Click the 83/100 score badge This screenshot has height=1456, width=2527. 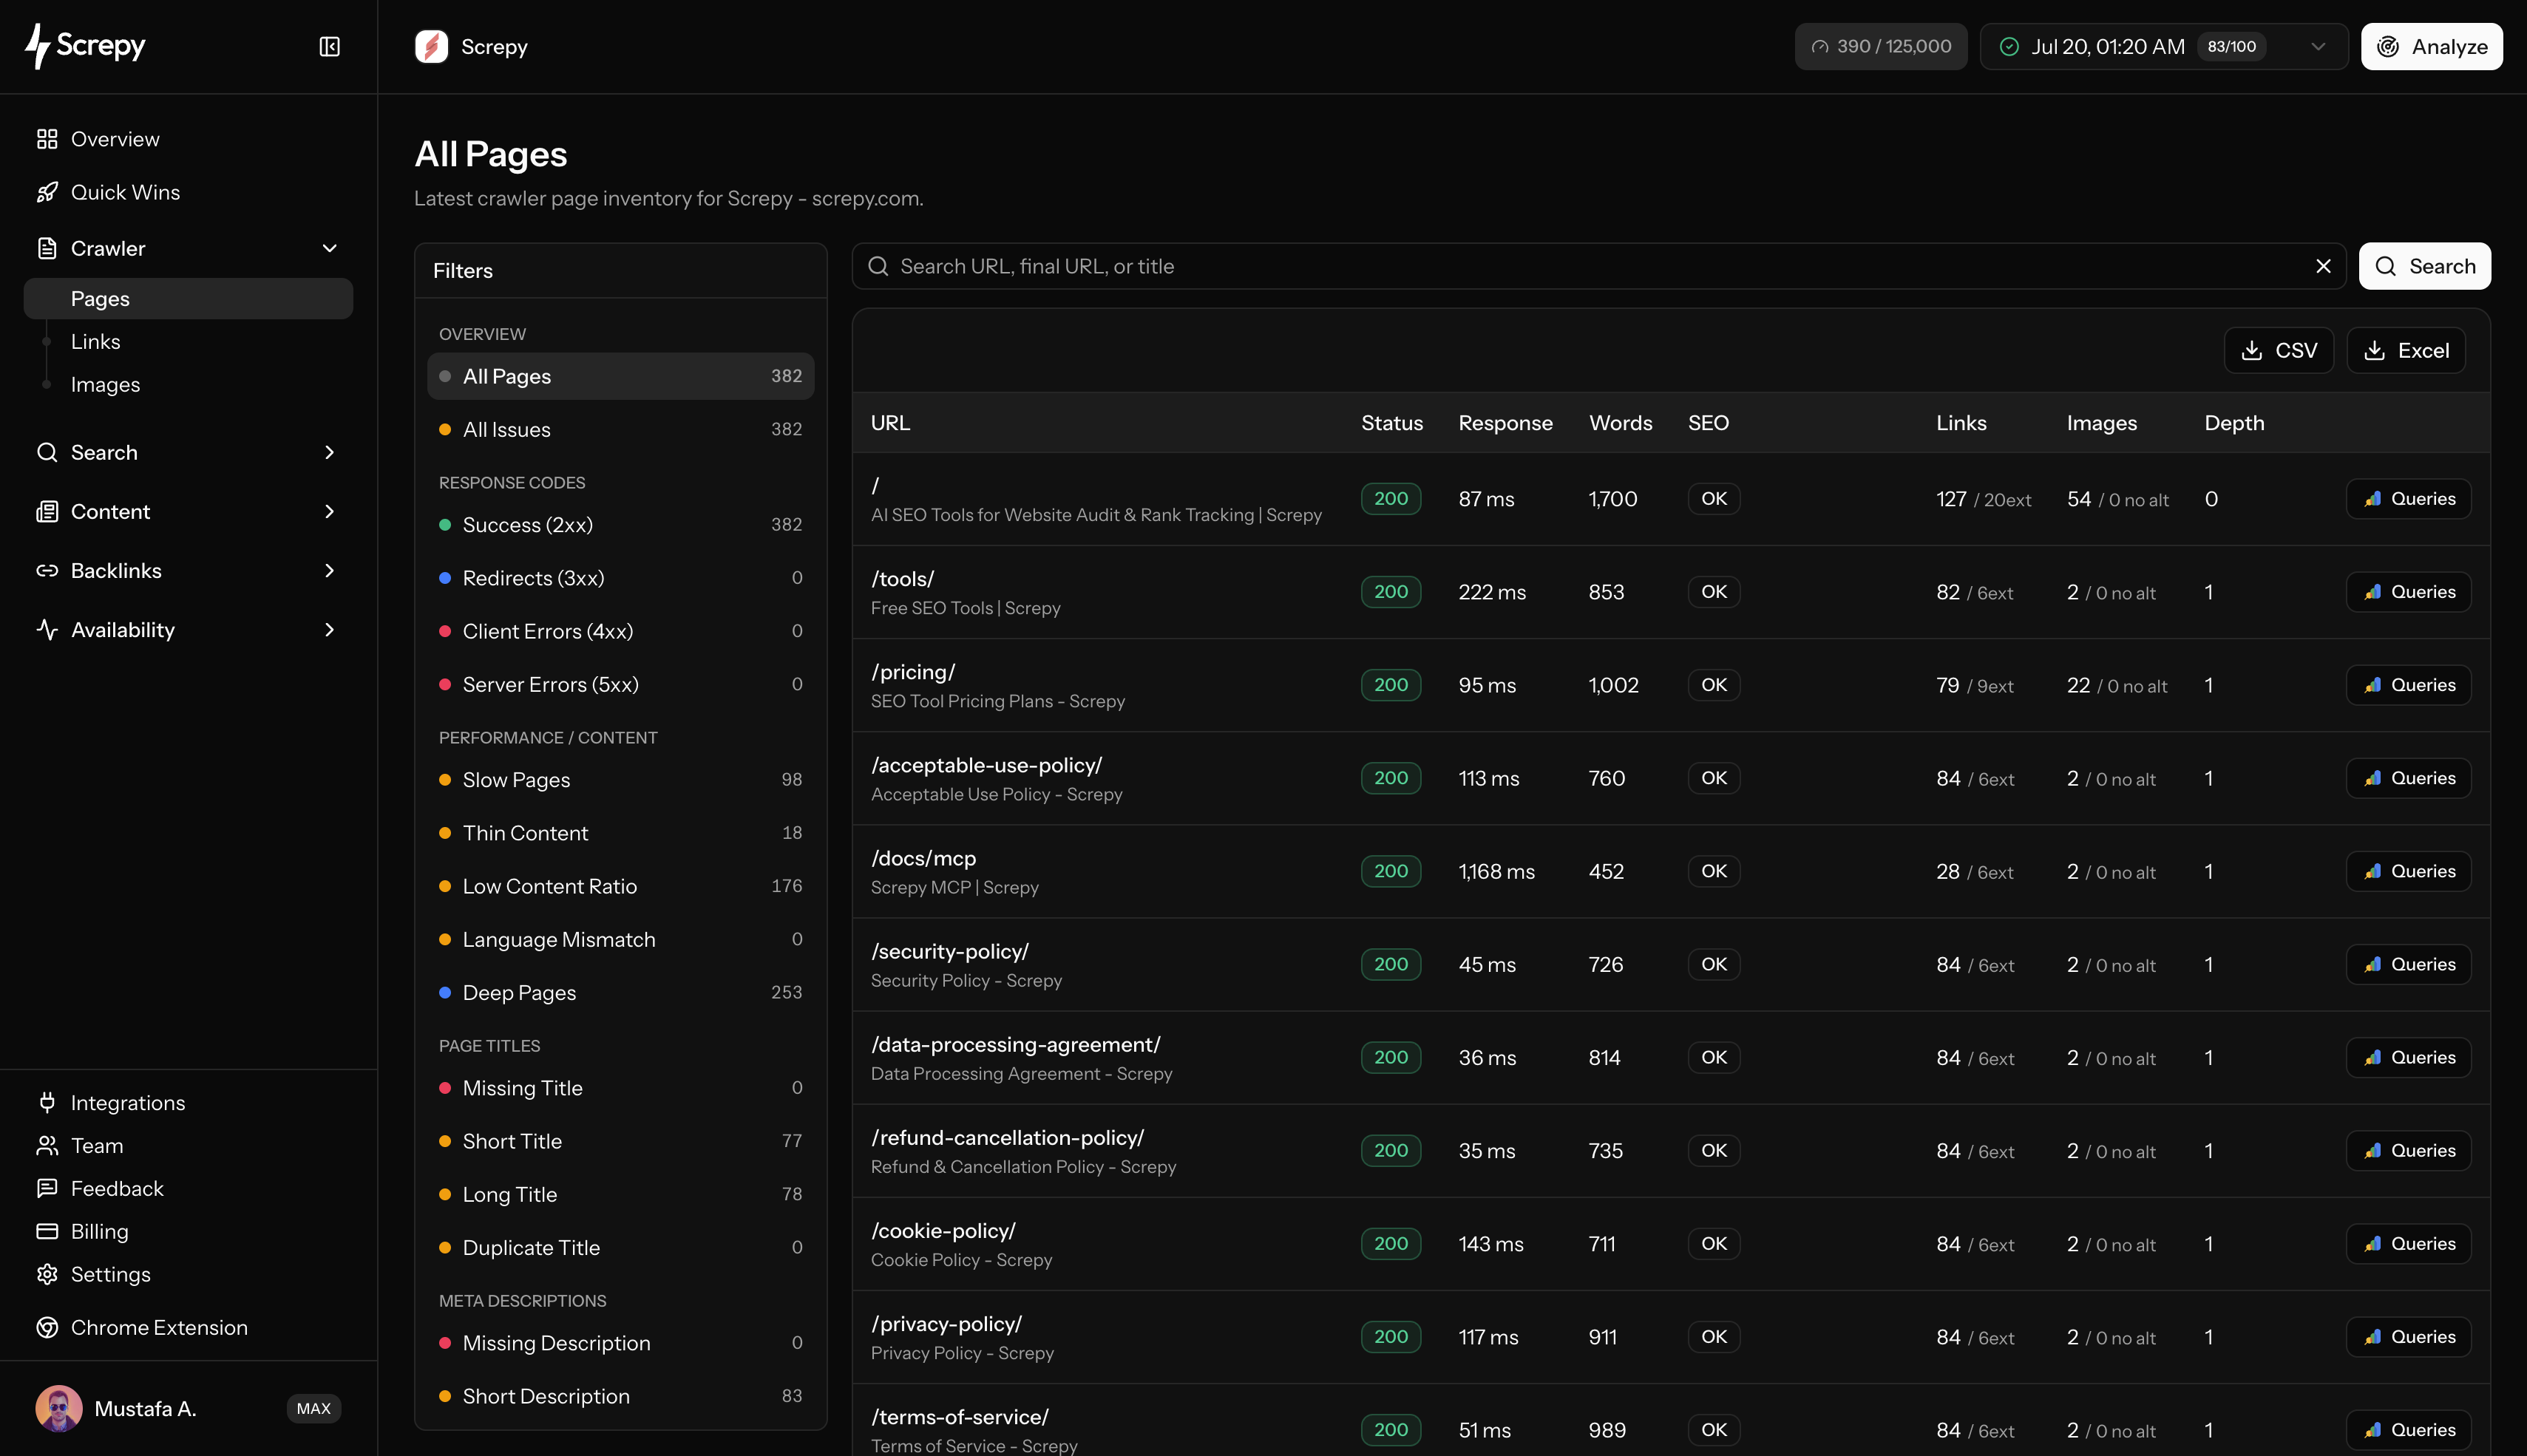[x=2231, y=47]
